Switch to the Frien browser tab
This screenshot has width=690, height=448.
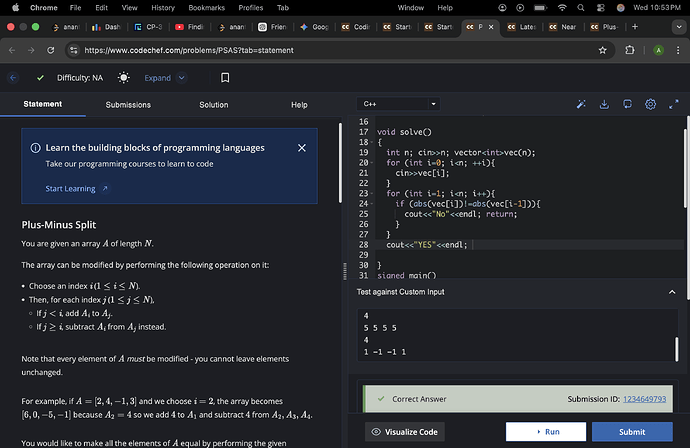click(272, 27)
